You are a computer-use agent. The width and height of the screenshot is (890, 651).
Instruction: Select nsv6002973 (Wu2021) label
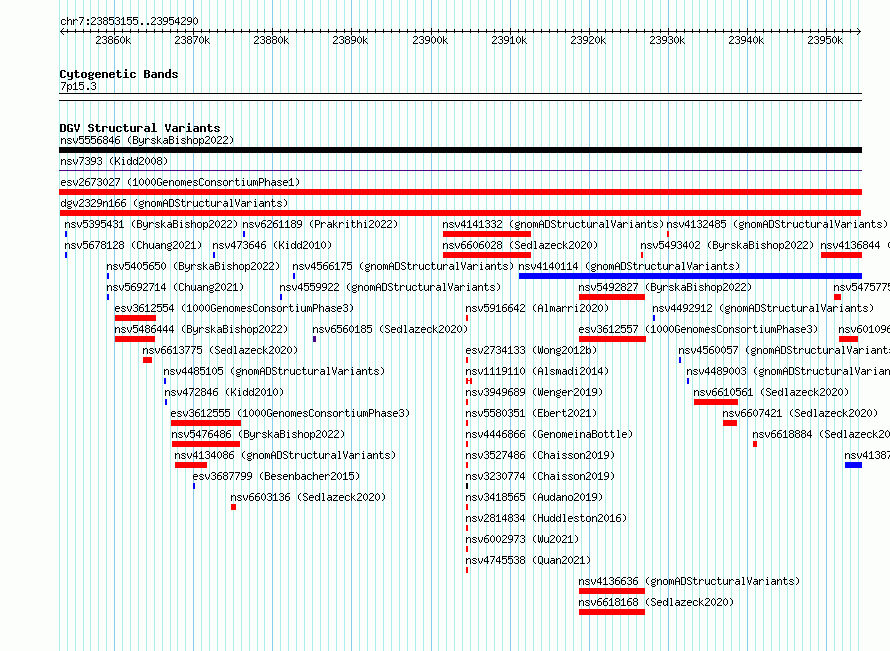coord(522,539)
